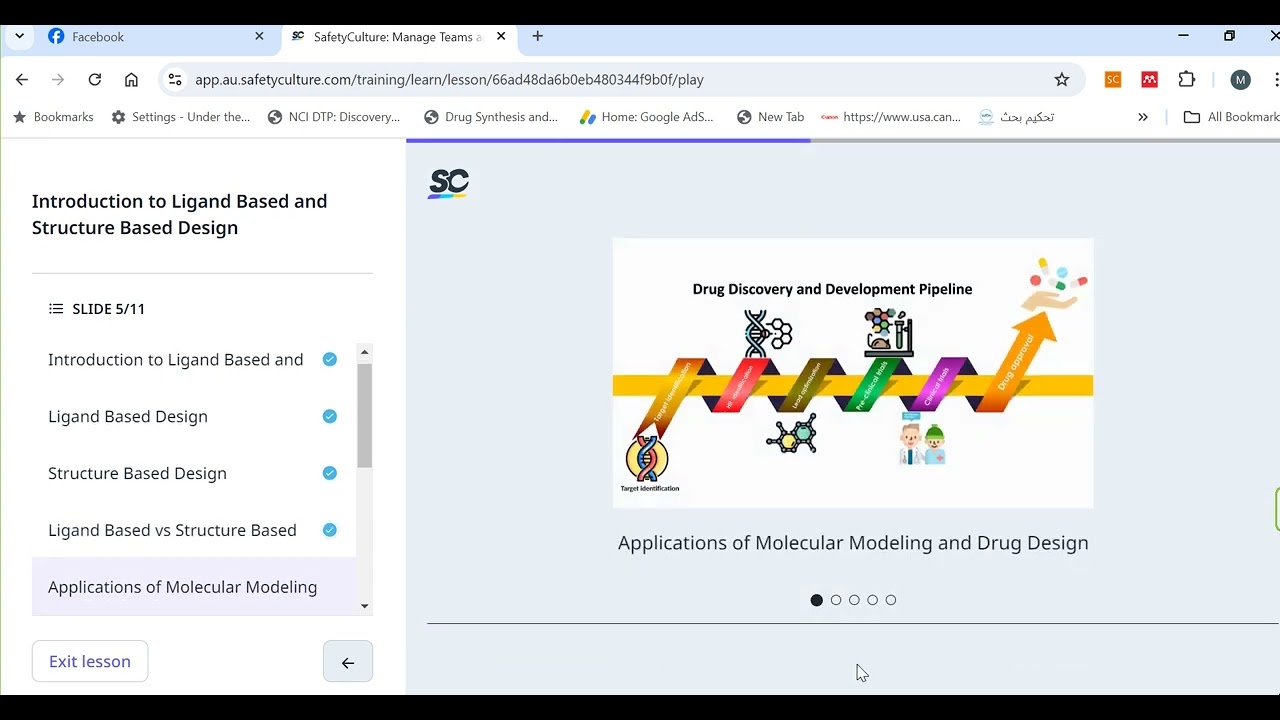Minimize the browser window
The image size is (1280, 720).
(x=1183, y=36)
